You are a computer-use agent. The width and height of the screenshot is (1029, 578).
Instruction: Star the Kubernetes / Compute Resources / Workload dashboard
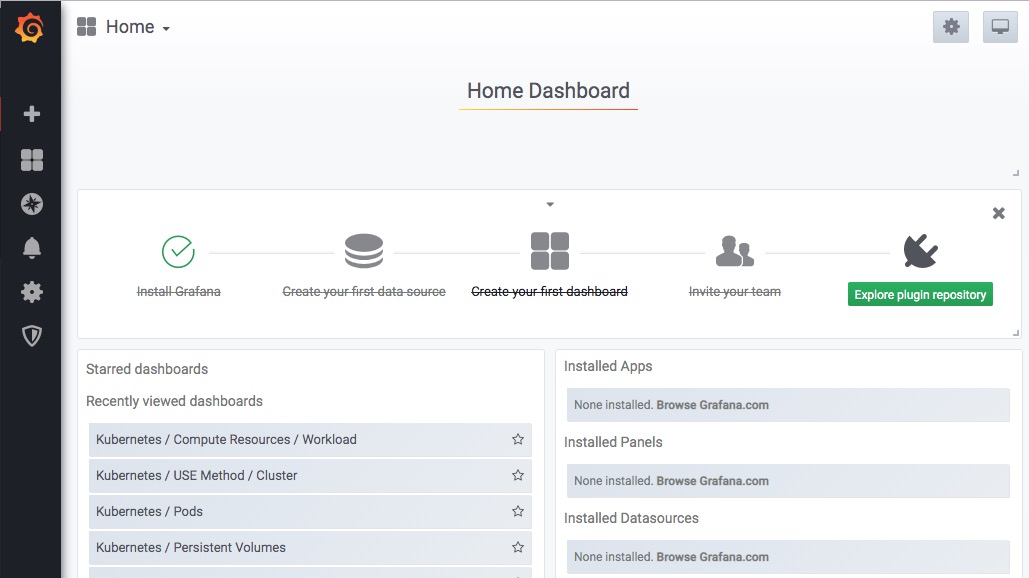[518, 439]
